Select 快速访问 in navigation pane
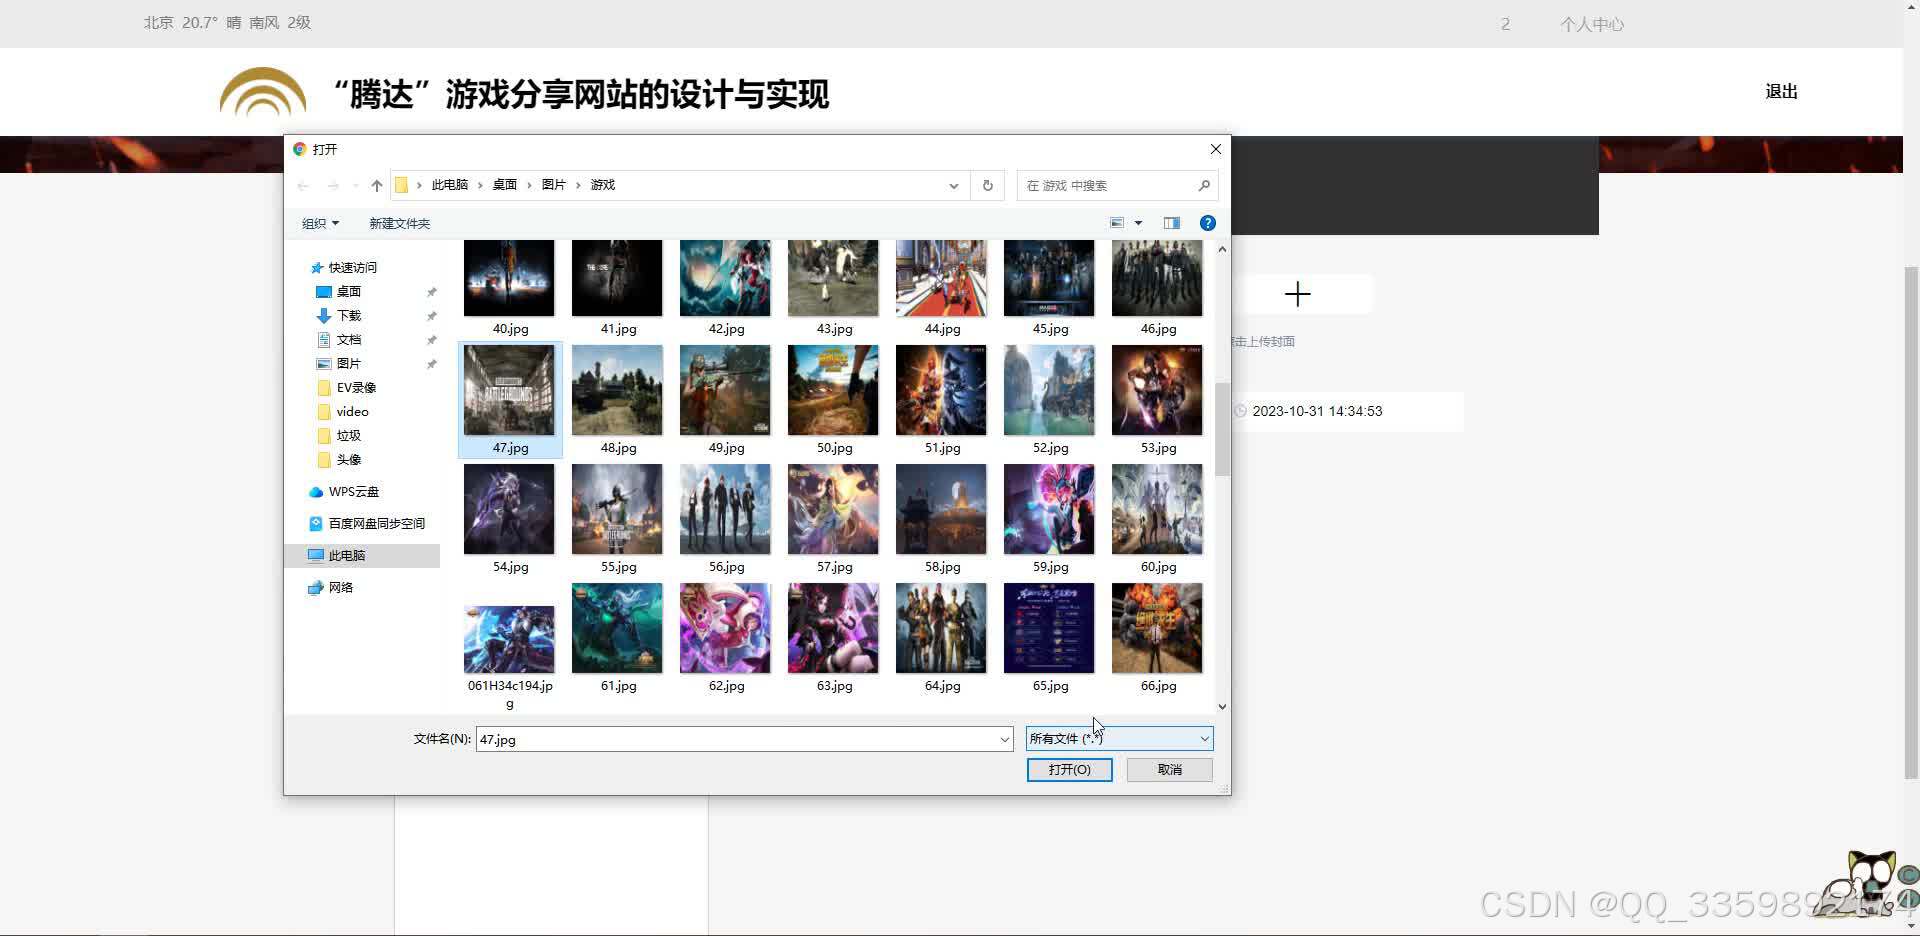The image size is (1920, 936). [352, 267]
